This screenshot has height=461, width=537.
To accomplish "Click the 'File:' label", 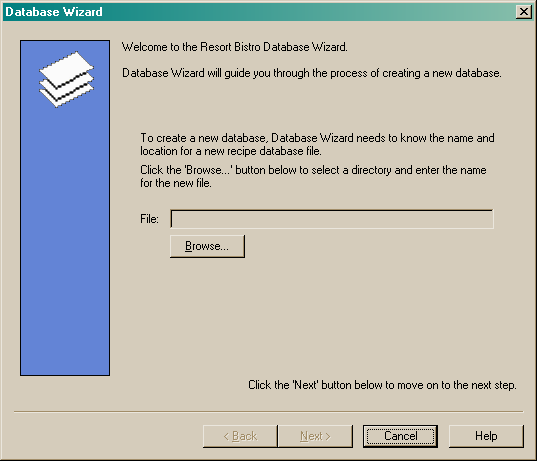I will click(149, 219).
